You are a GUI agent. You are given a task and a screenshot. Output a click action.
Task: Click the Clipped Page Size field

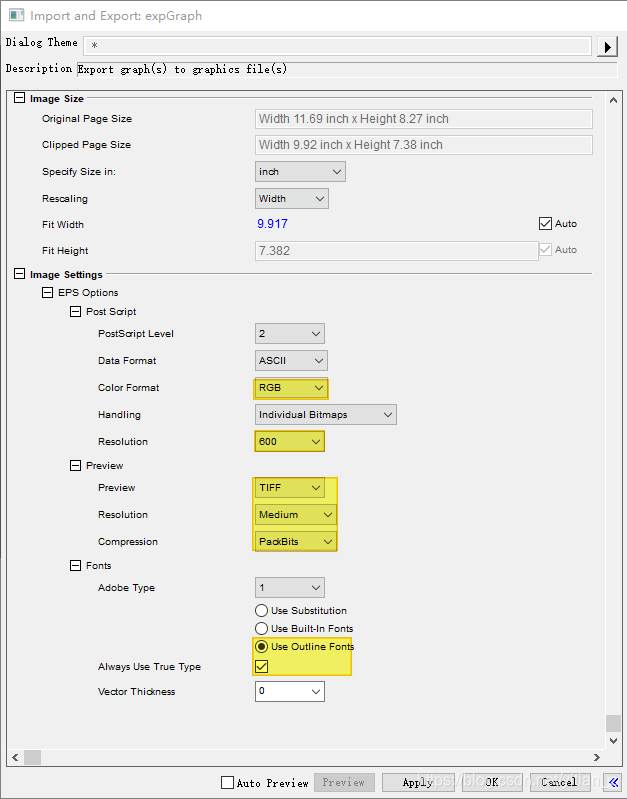coord(424,145)
